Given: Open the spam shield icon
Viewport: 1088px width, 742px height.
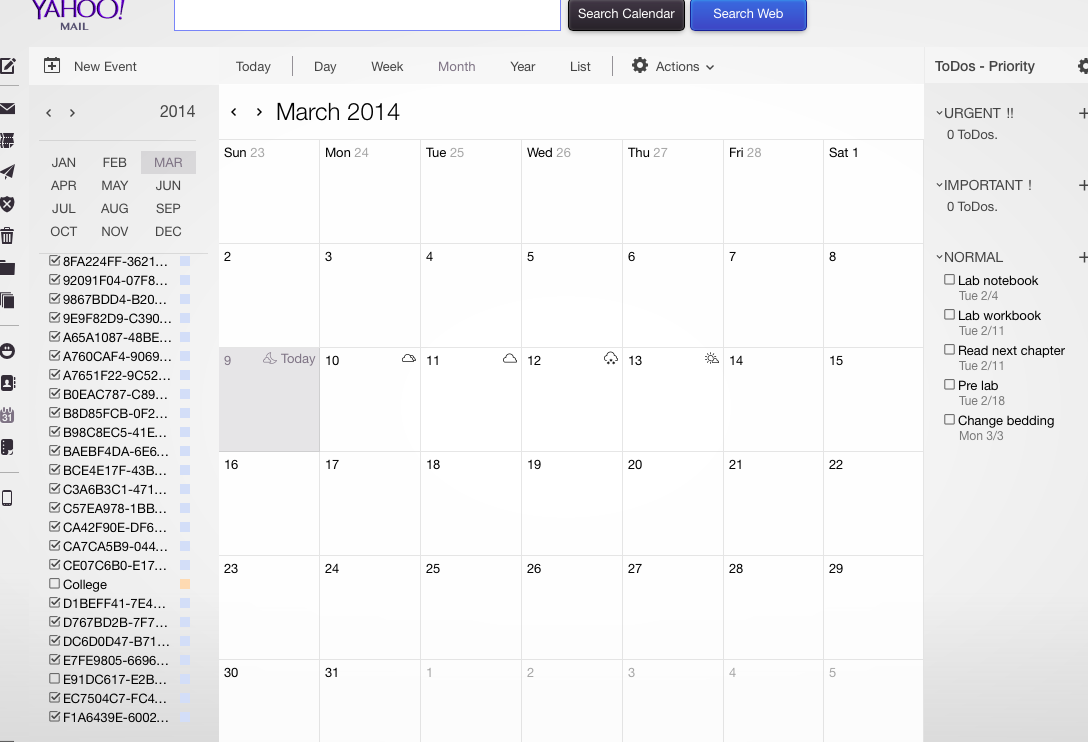Looking at the screenshot, I should click(x=8, y=204).
